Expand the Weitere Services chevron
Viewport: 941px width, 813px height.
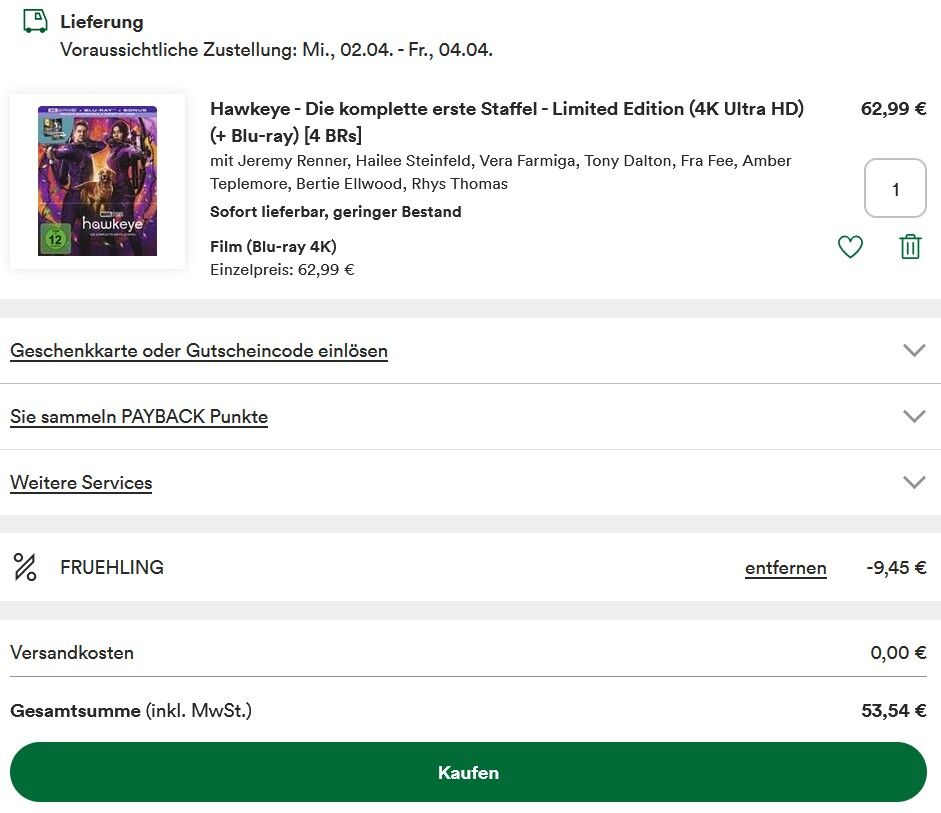coord(914,482)
